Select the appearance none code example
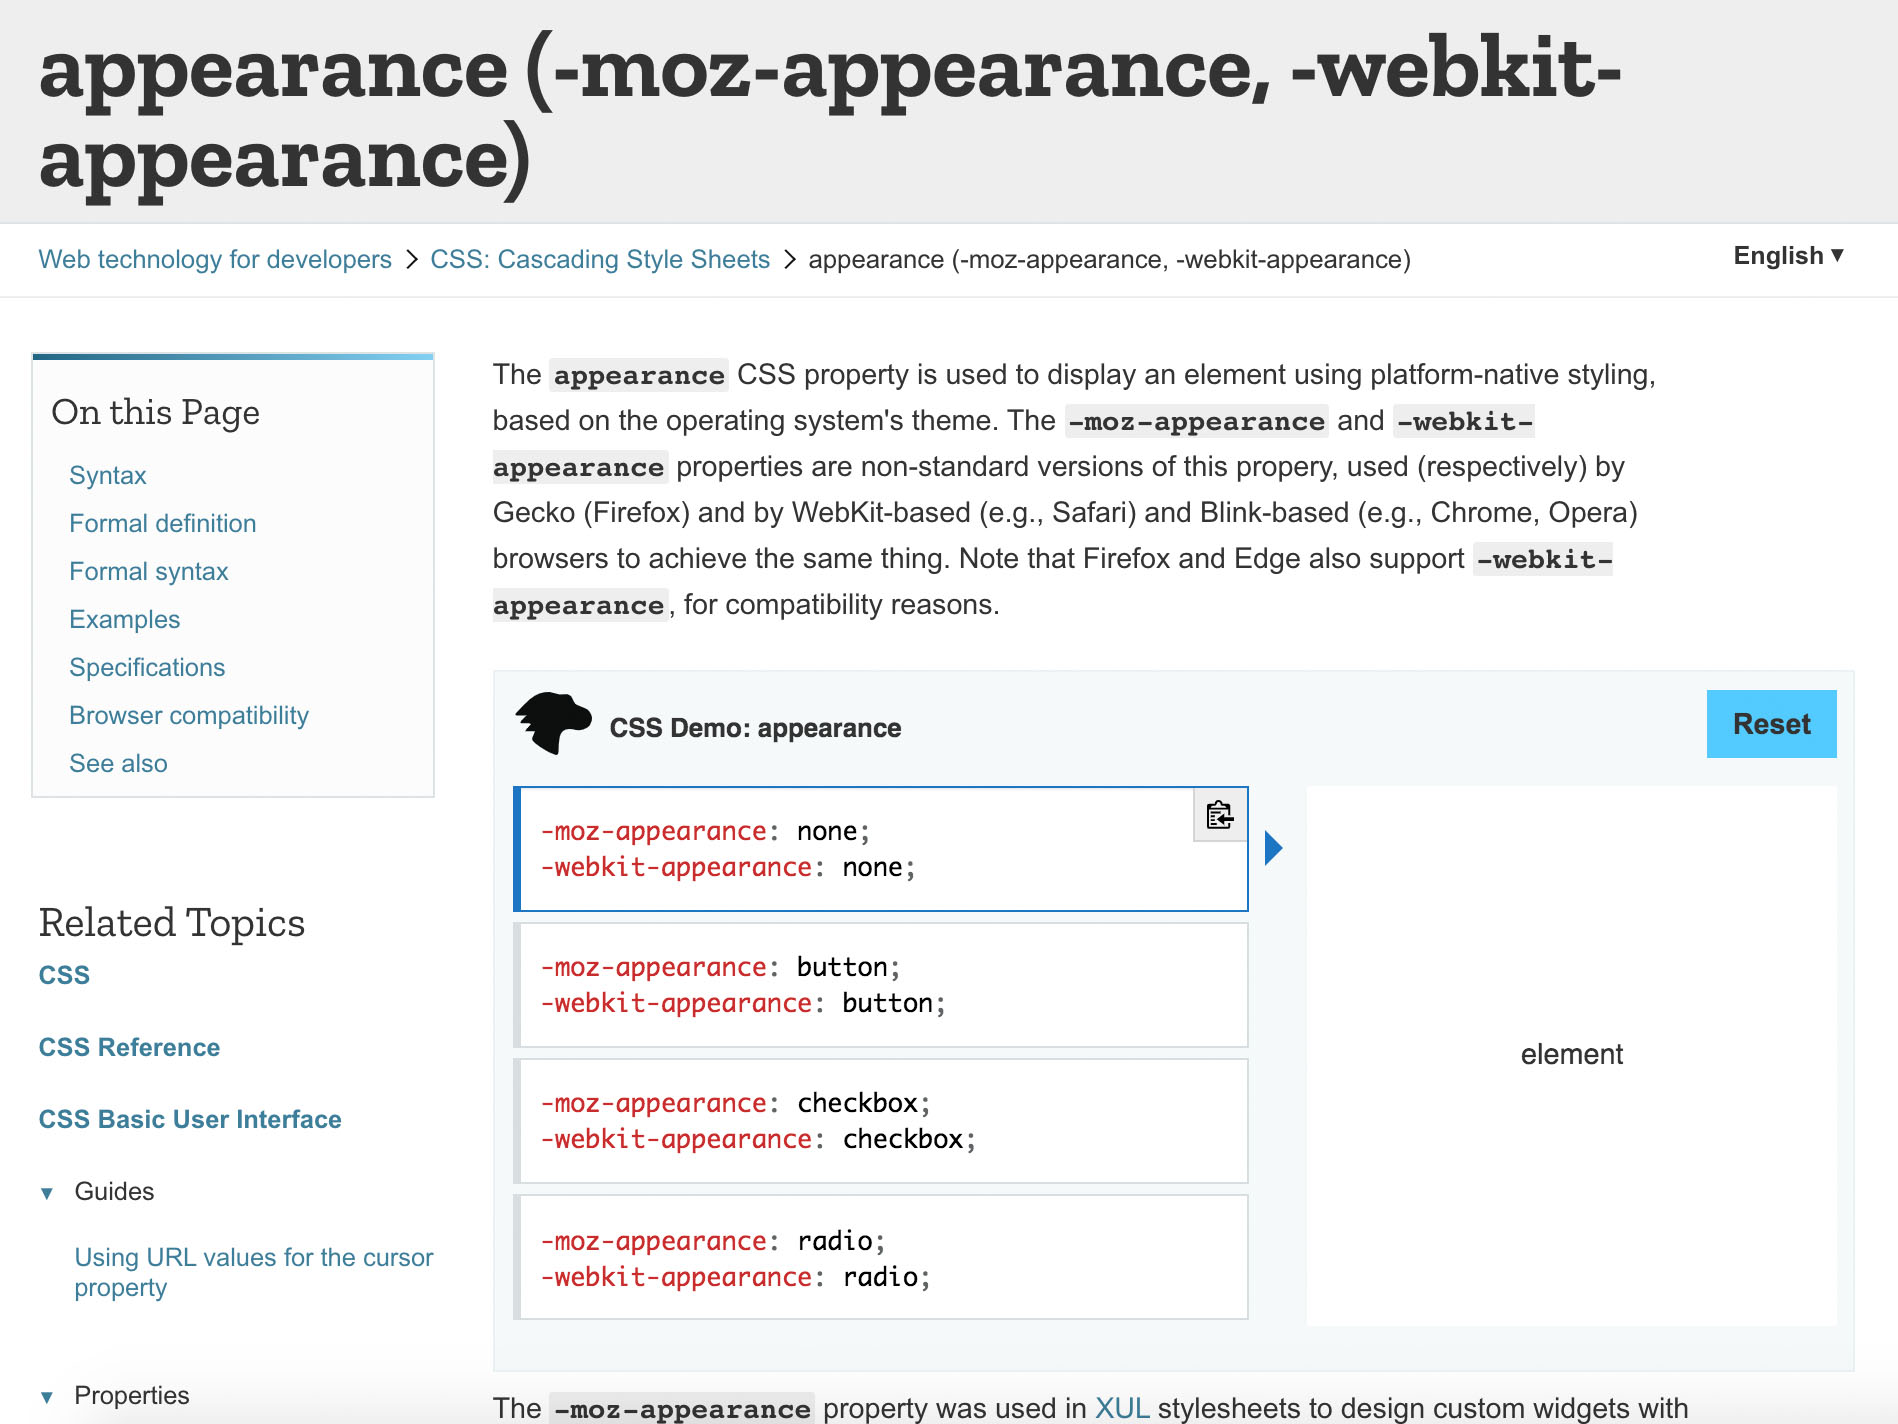 click(x=882, y=849)
